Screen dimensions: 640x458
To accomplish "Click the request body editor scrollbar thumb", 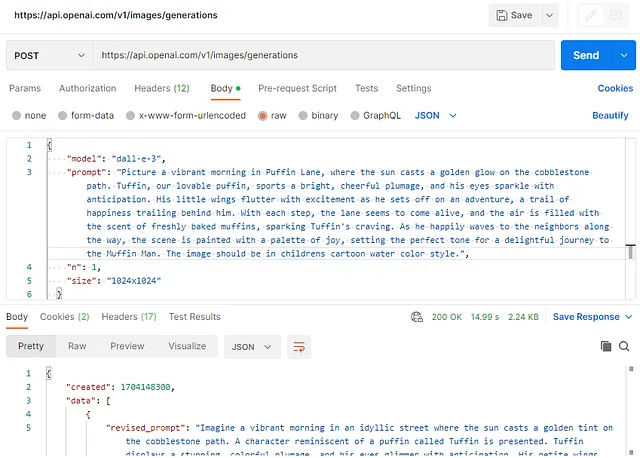I will click(x=631, y=252).
